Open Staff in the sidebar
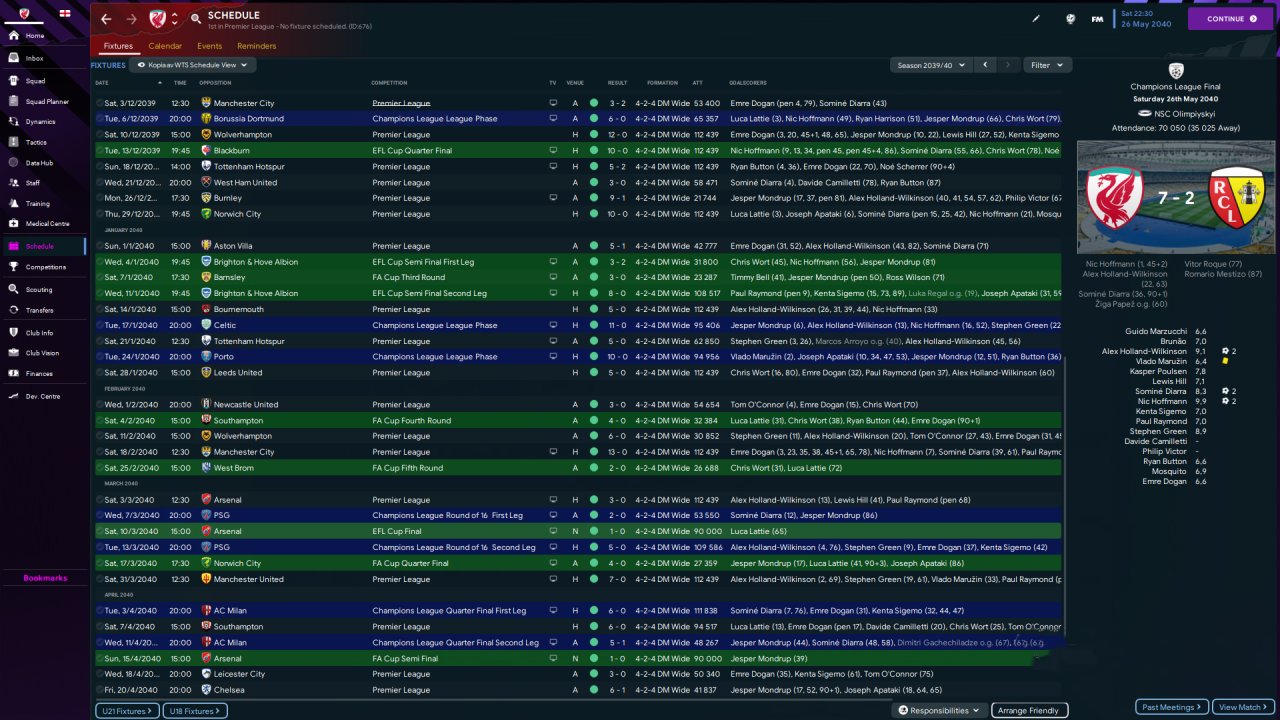 pyautogui.click(x=33, y=183)
